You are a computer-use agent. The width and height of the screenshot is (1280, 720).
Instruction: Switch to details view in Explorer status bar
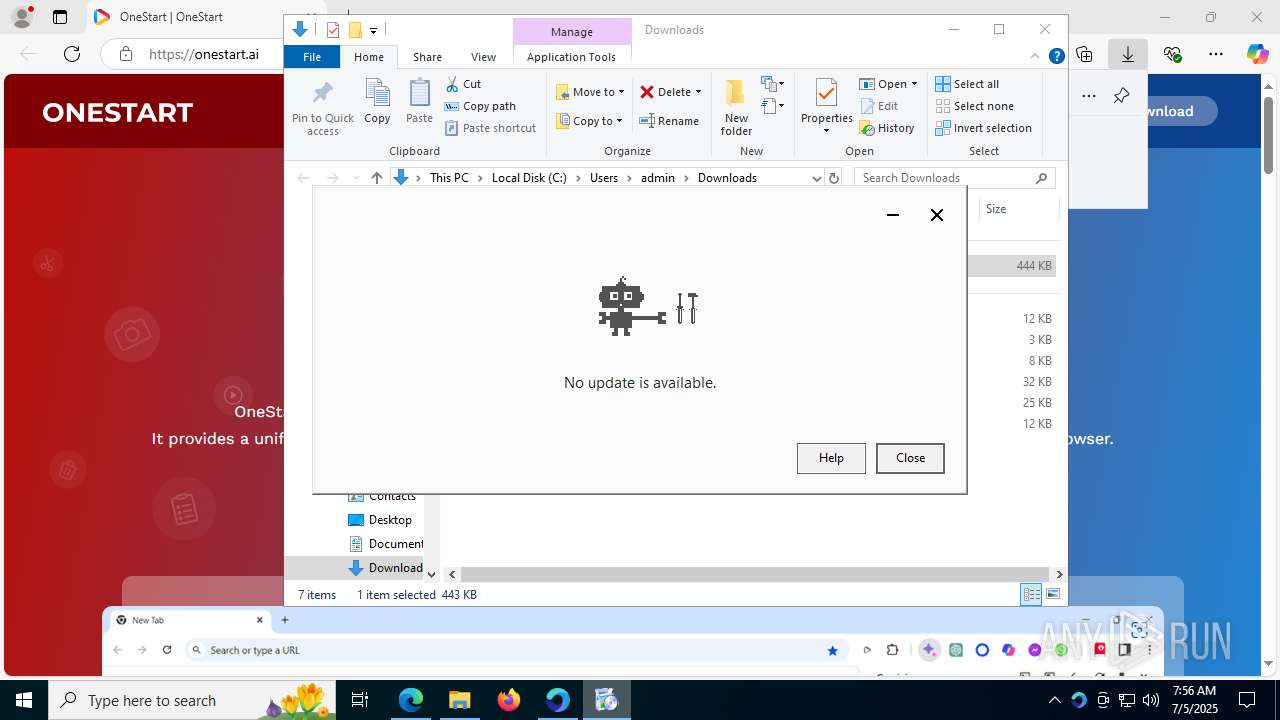point(1031,594)
